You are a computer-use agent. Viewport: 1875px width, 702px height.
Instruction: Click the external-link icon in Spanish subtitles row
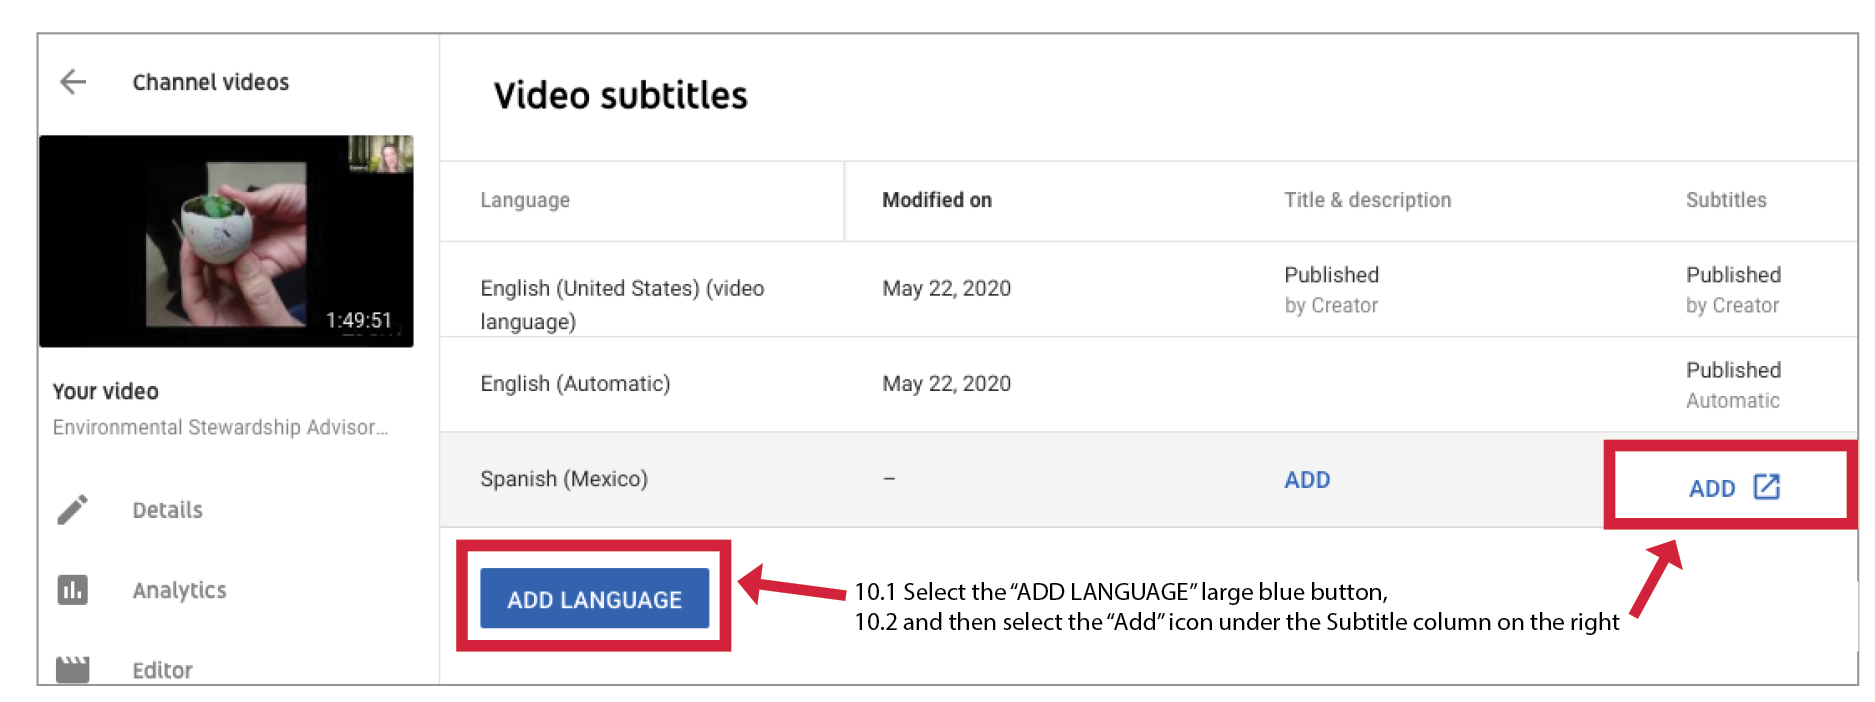click(x=1767, y=487)
